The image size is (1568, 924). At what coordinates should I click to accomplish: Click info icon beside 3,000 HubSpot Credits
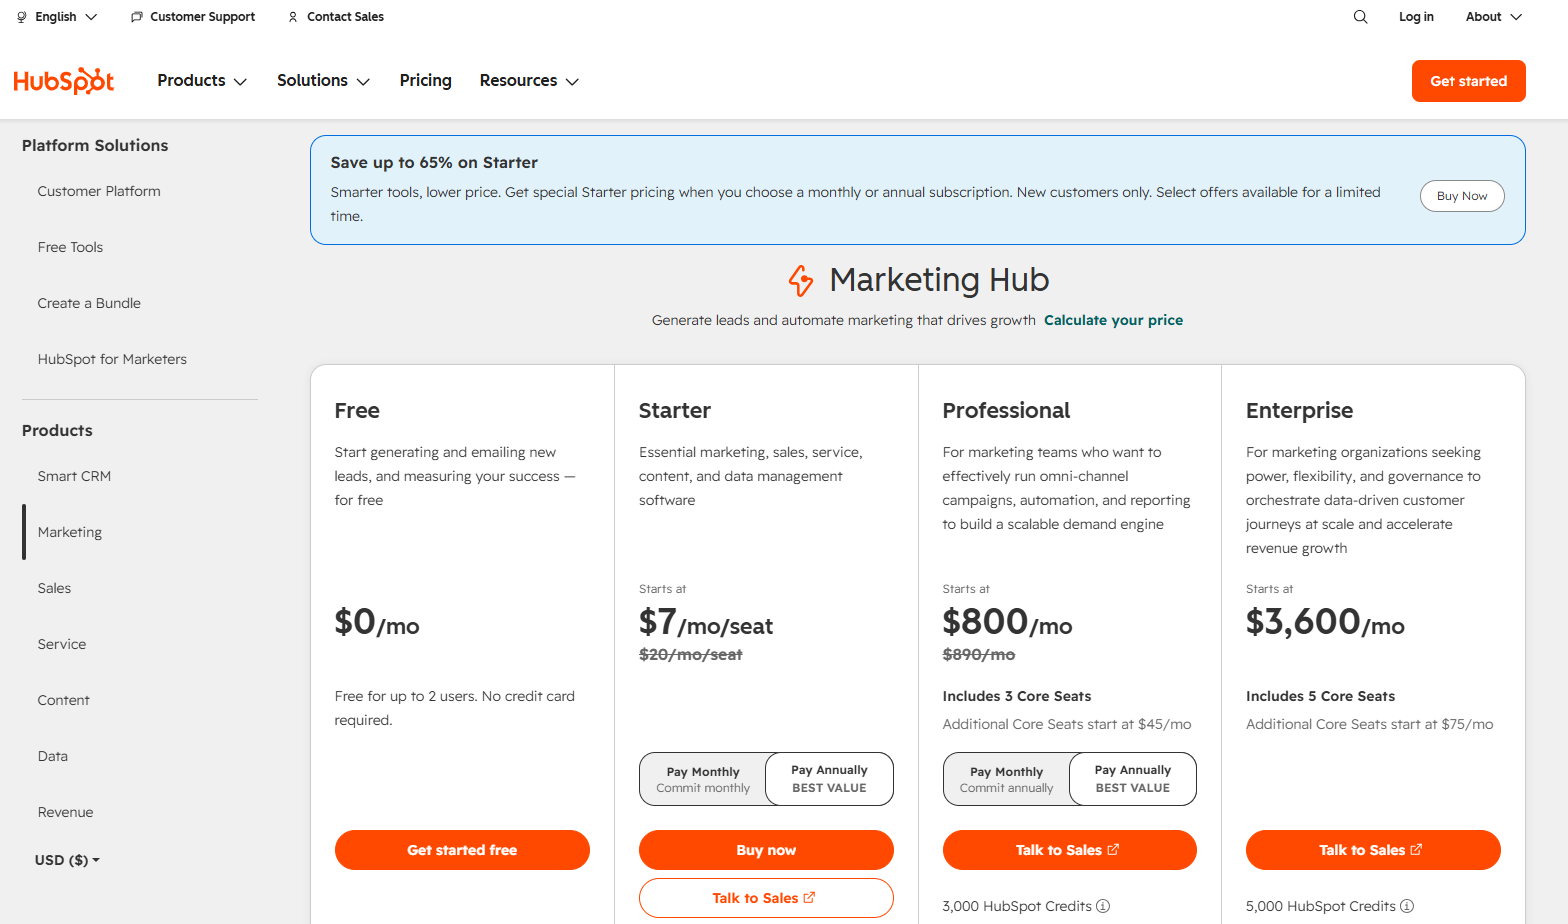click(x=1103, y=906)
